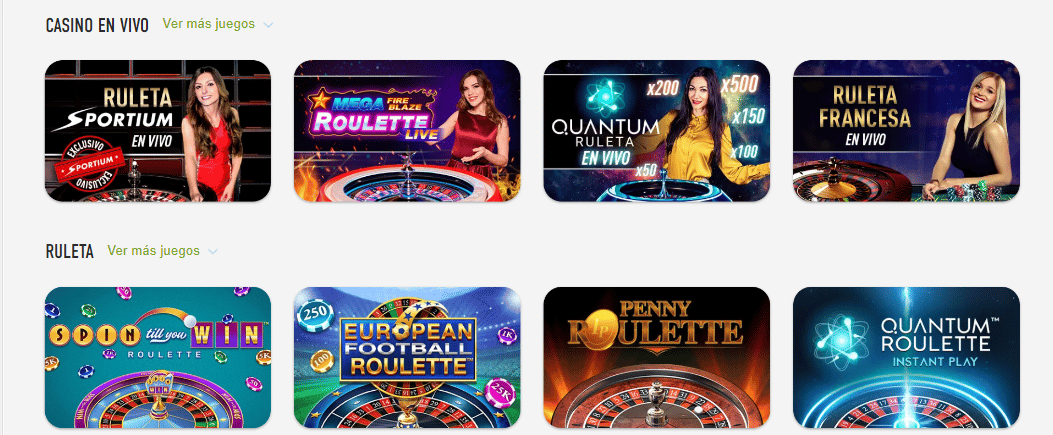Image resolution: width=1053 pixels, height=435 pixels.
Task: Launch European Football Roulette game
Action: pos(407,358)
